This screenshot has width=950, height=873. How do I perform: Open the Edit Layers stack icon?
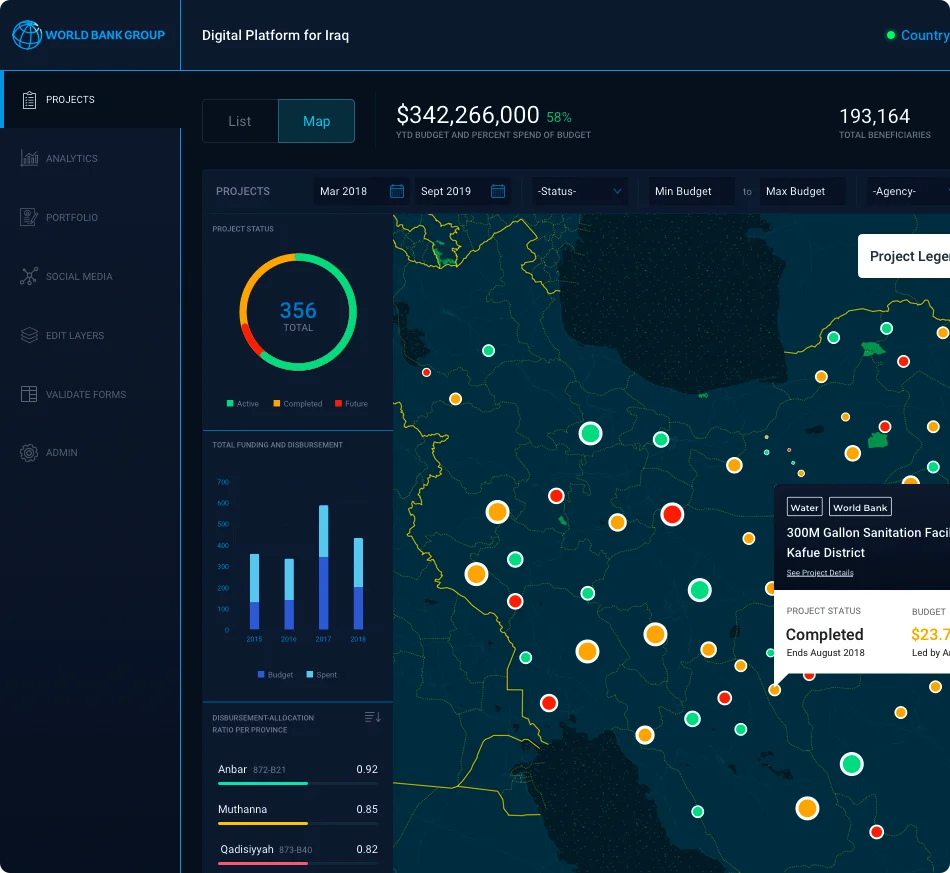pyautogui.click(x=29, y=335)
